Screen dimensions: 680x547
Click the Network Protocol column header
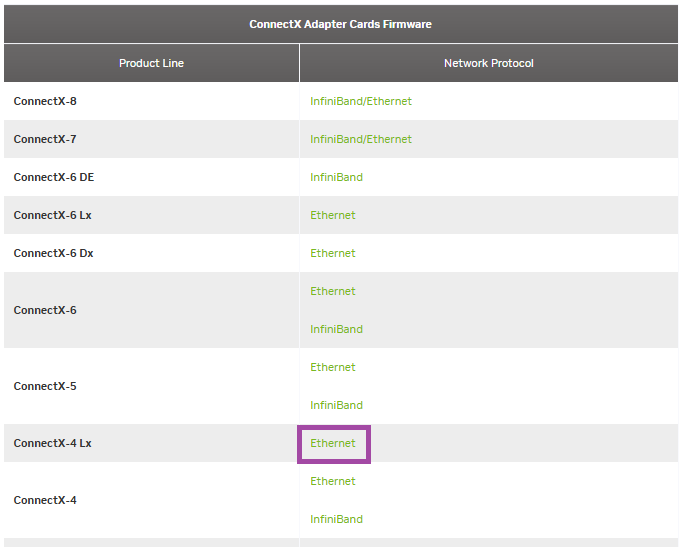[488, 63]
